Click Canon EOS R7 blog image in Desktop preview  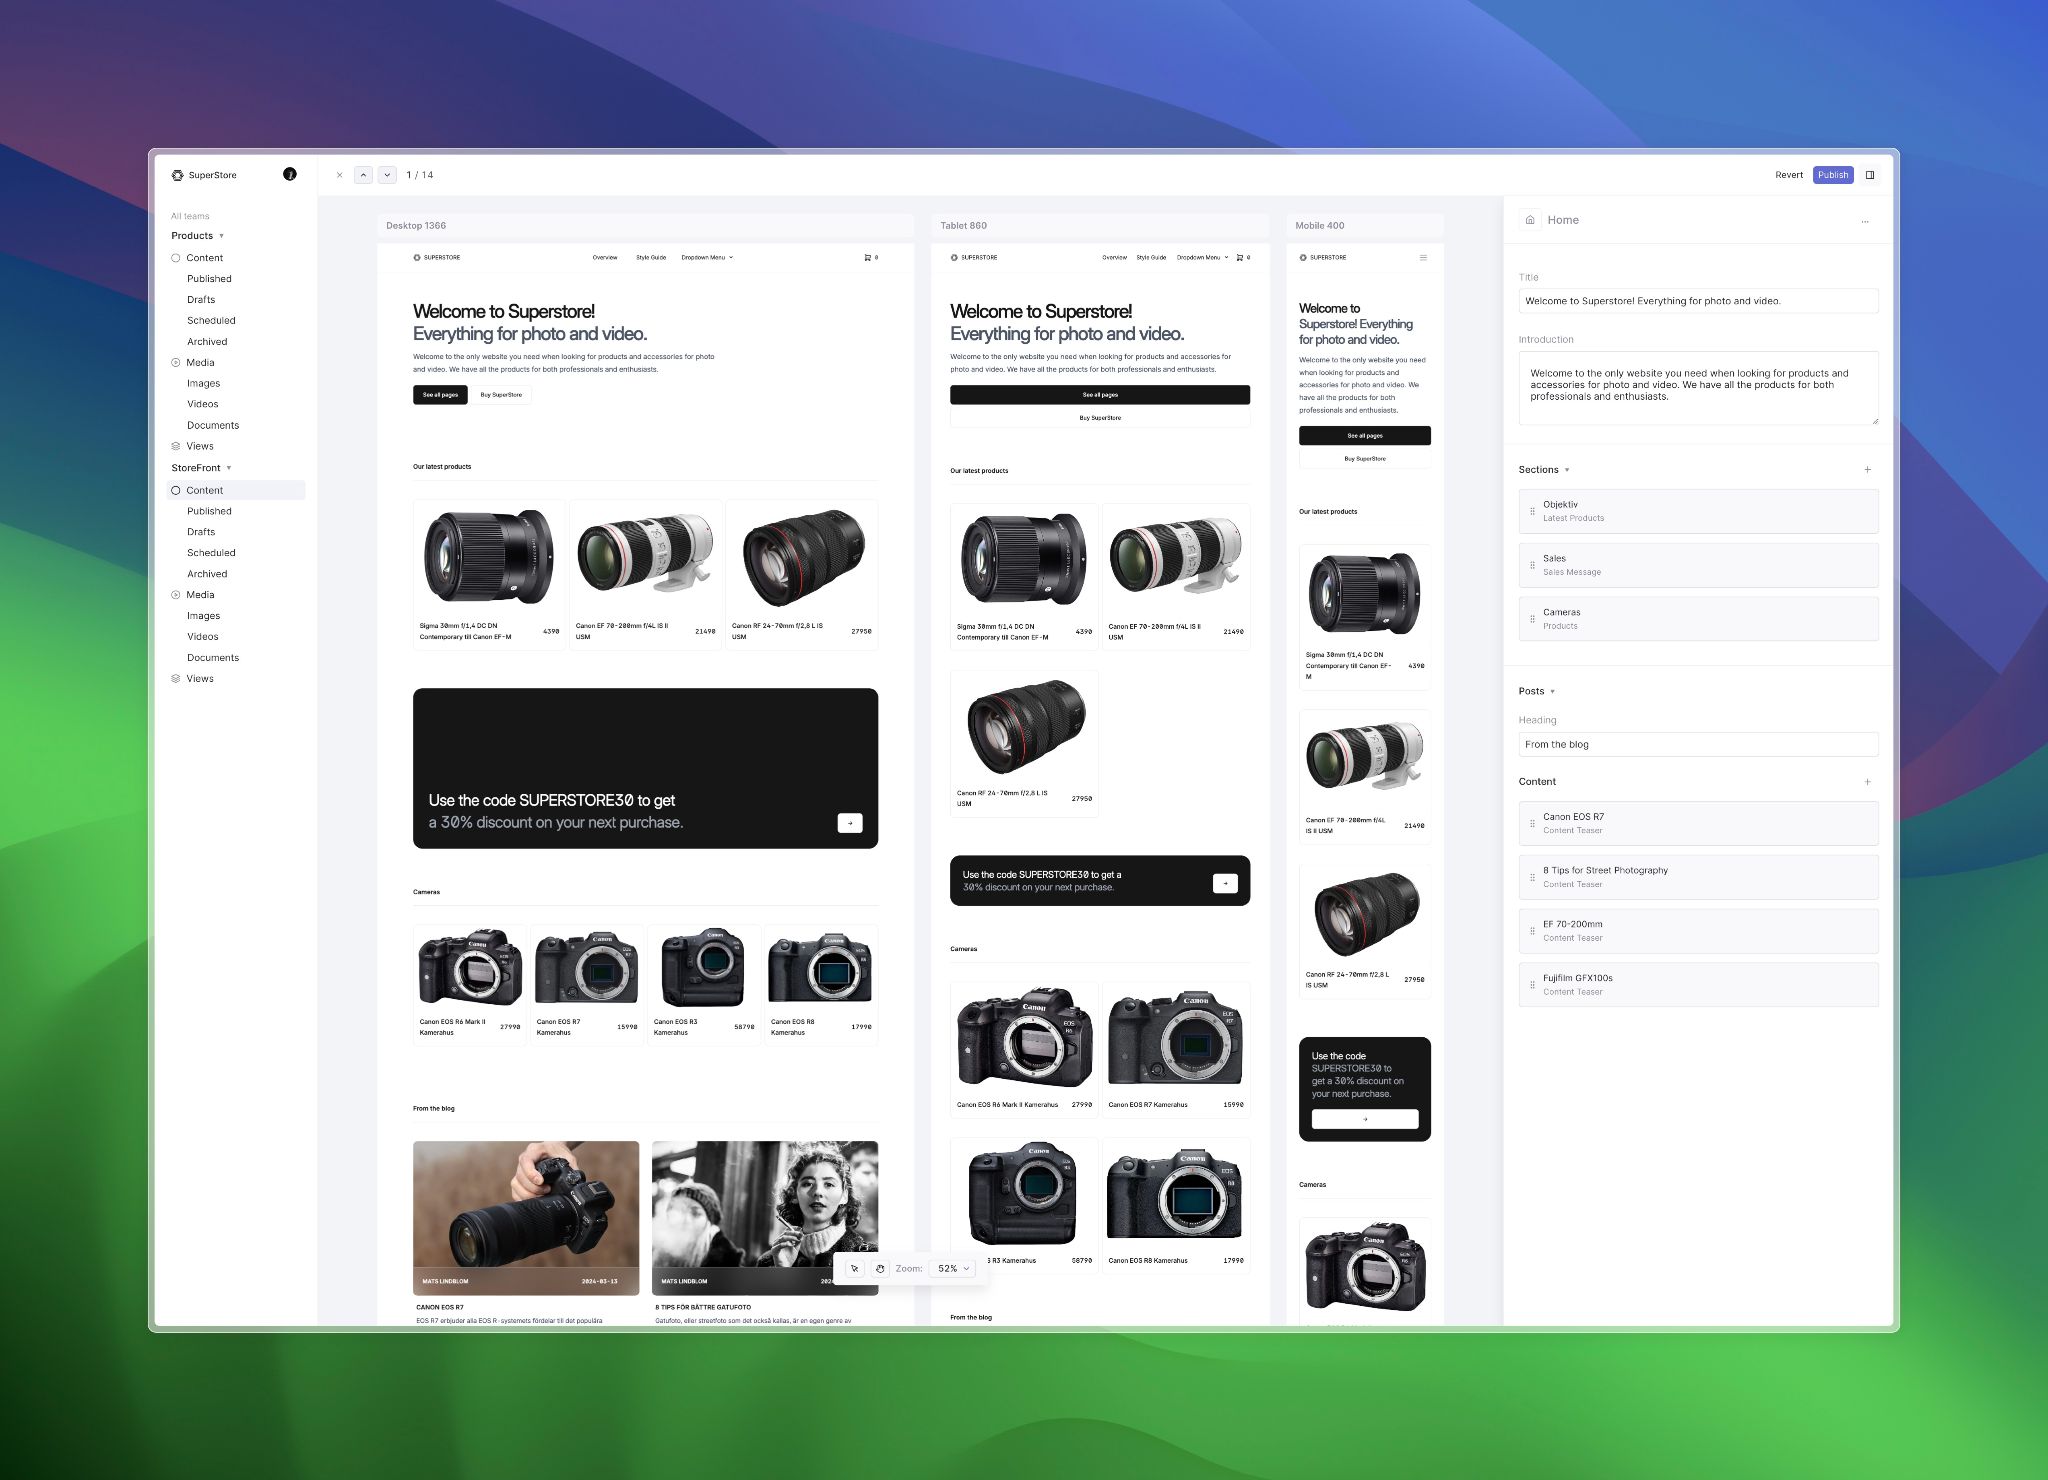pos(526,1218)
